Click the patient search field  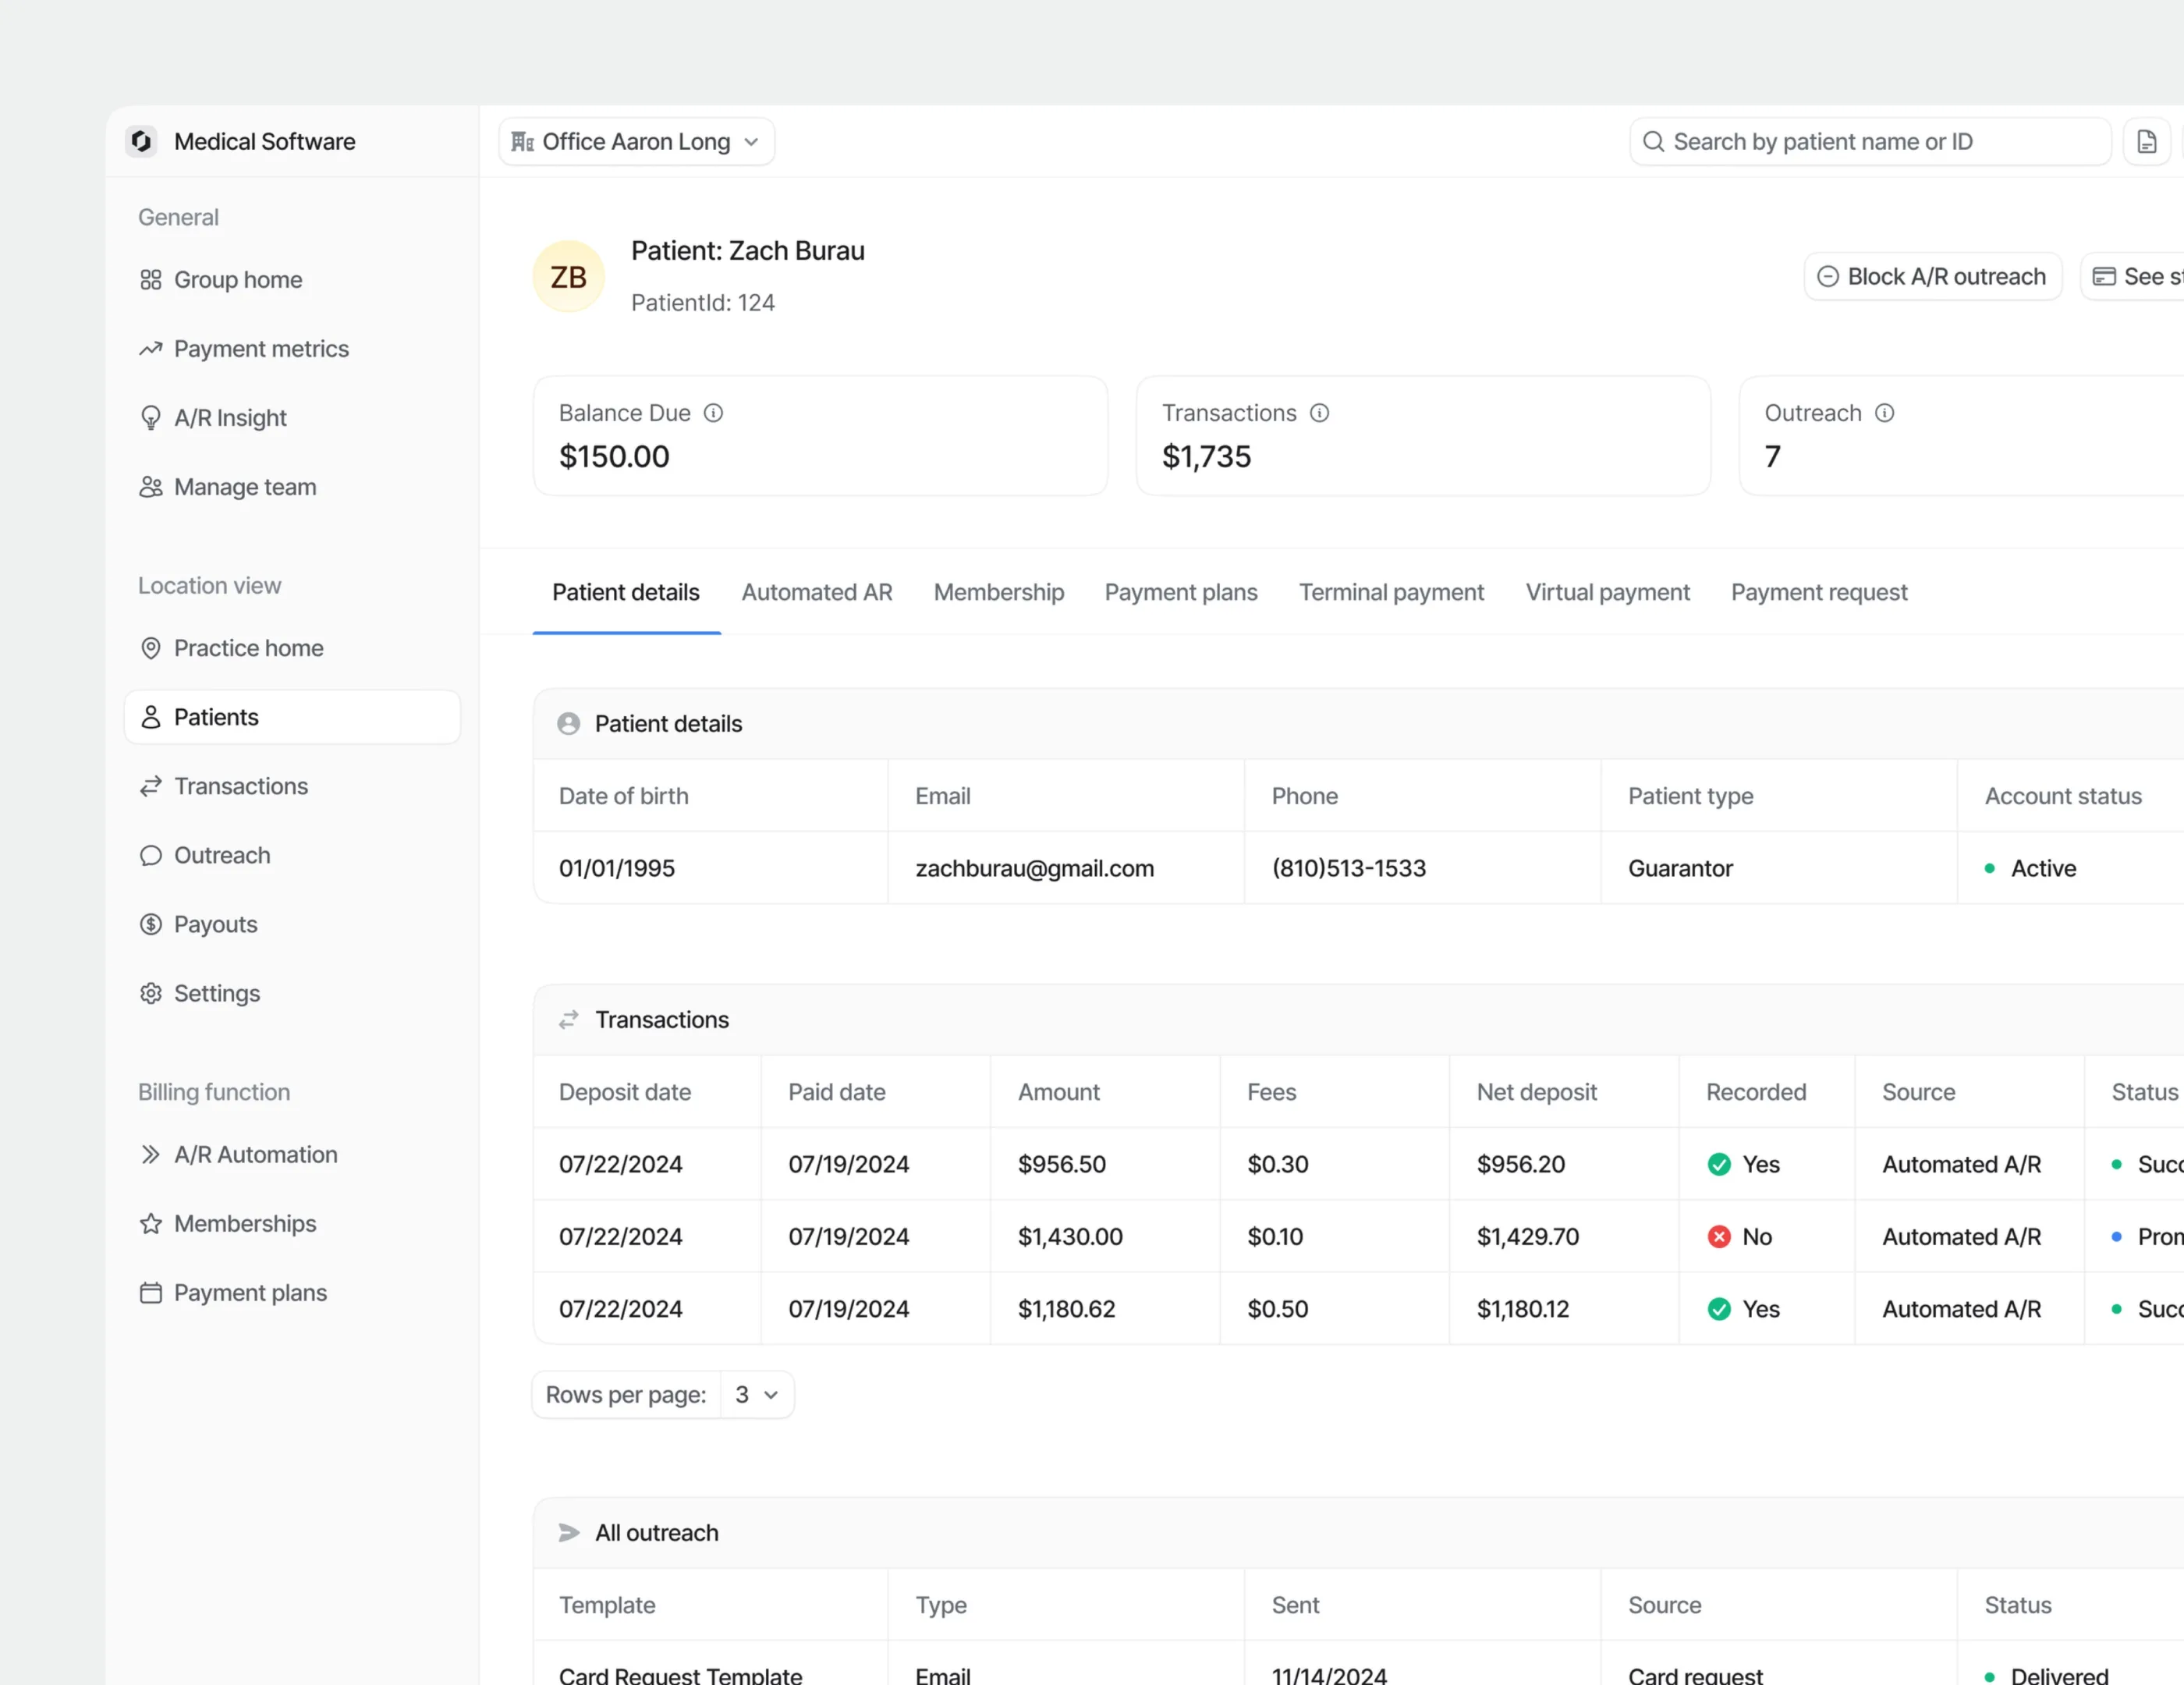coord(1870,141)
